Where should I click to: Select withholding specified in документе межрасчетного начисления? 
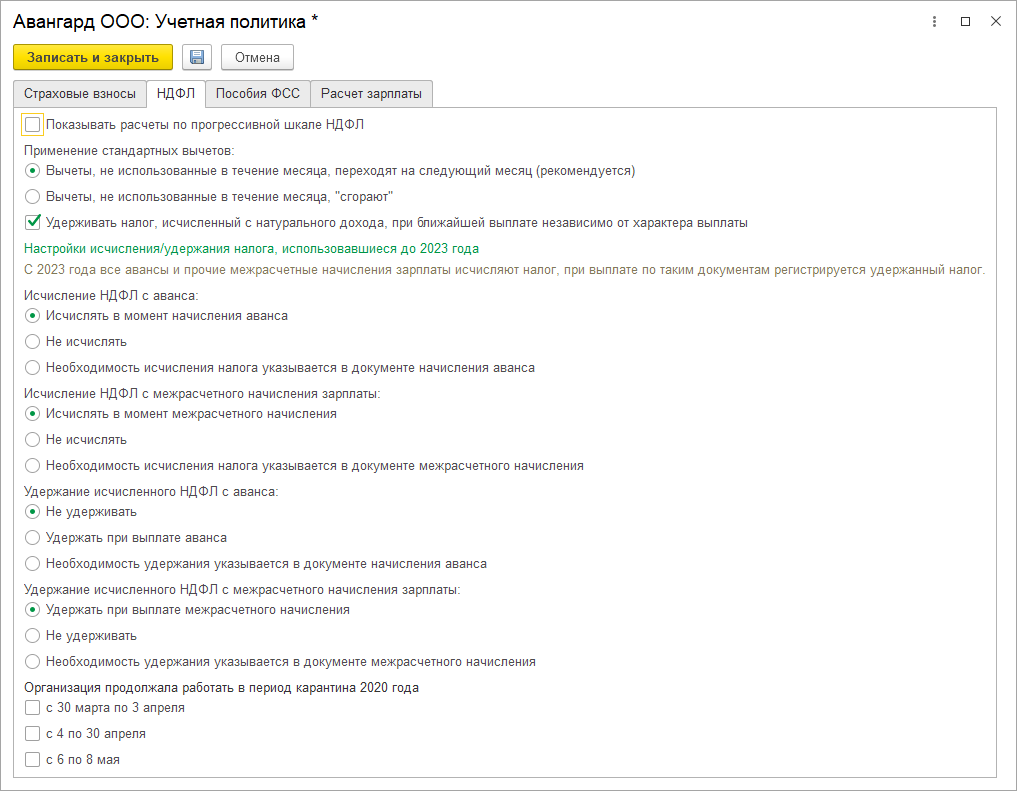pyautogui.click(x=32, y=661)
